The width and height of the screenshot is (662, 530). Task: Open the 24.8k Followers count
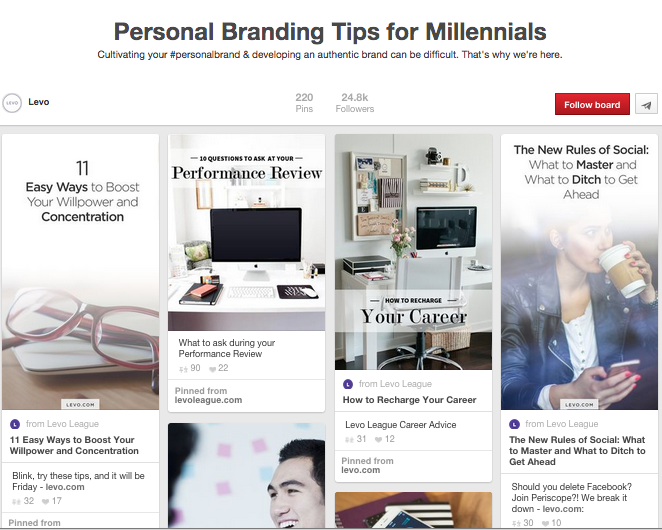355,103
